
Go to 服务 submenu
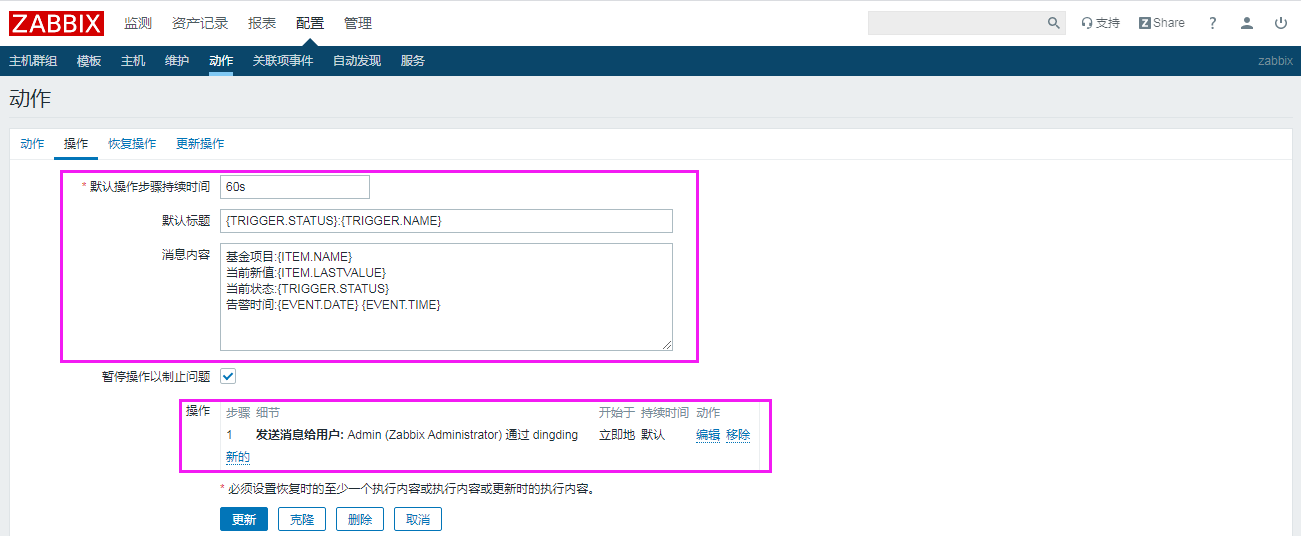click(413, 61)
